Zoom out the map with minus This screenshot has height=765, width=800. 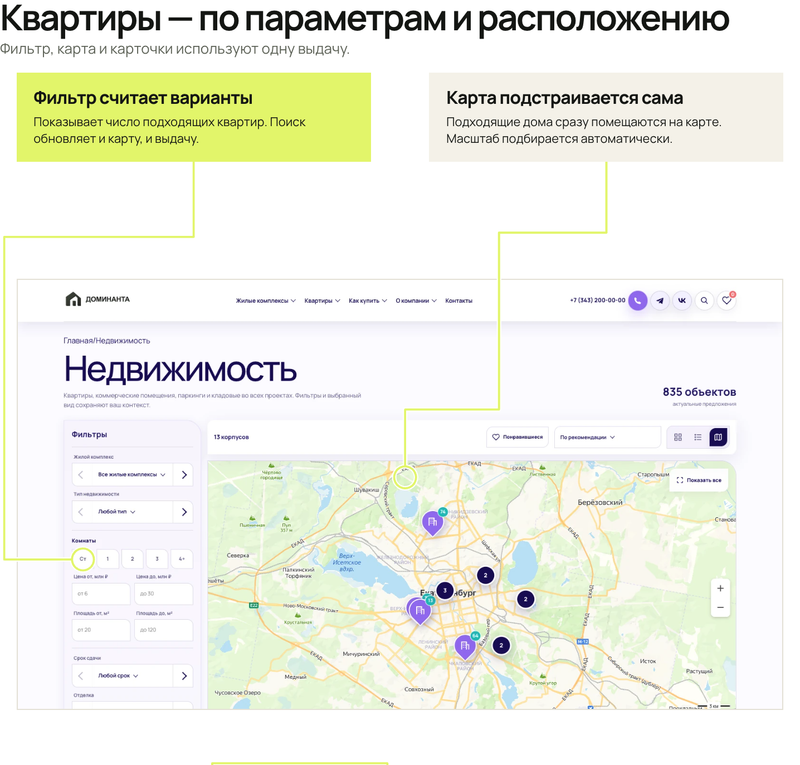tap(720, 607)
